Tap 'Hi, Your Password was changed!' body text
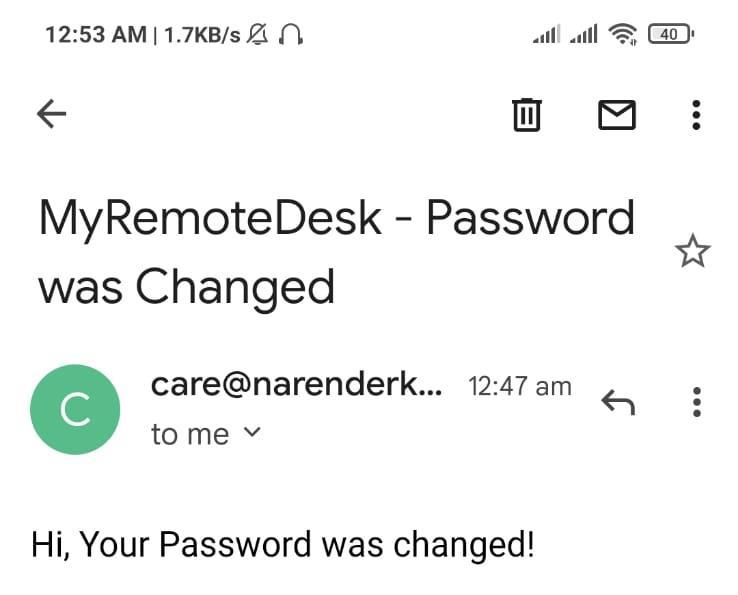The height and width of the screenshot is (595, 738). tap(283, 545)
